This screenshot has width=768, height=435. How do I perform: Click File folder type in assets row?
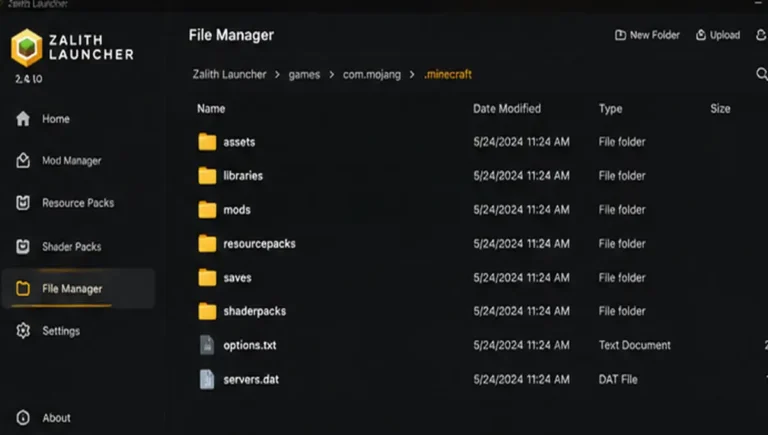[622, 142]
